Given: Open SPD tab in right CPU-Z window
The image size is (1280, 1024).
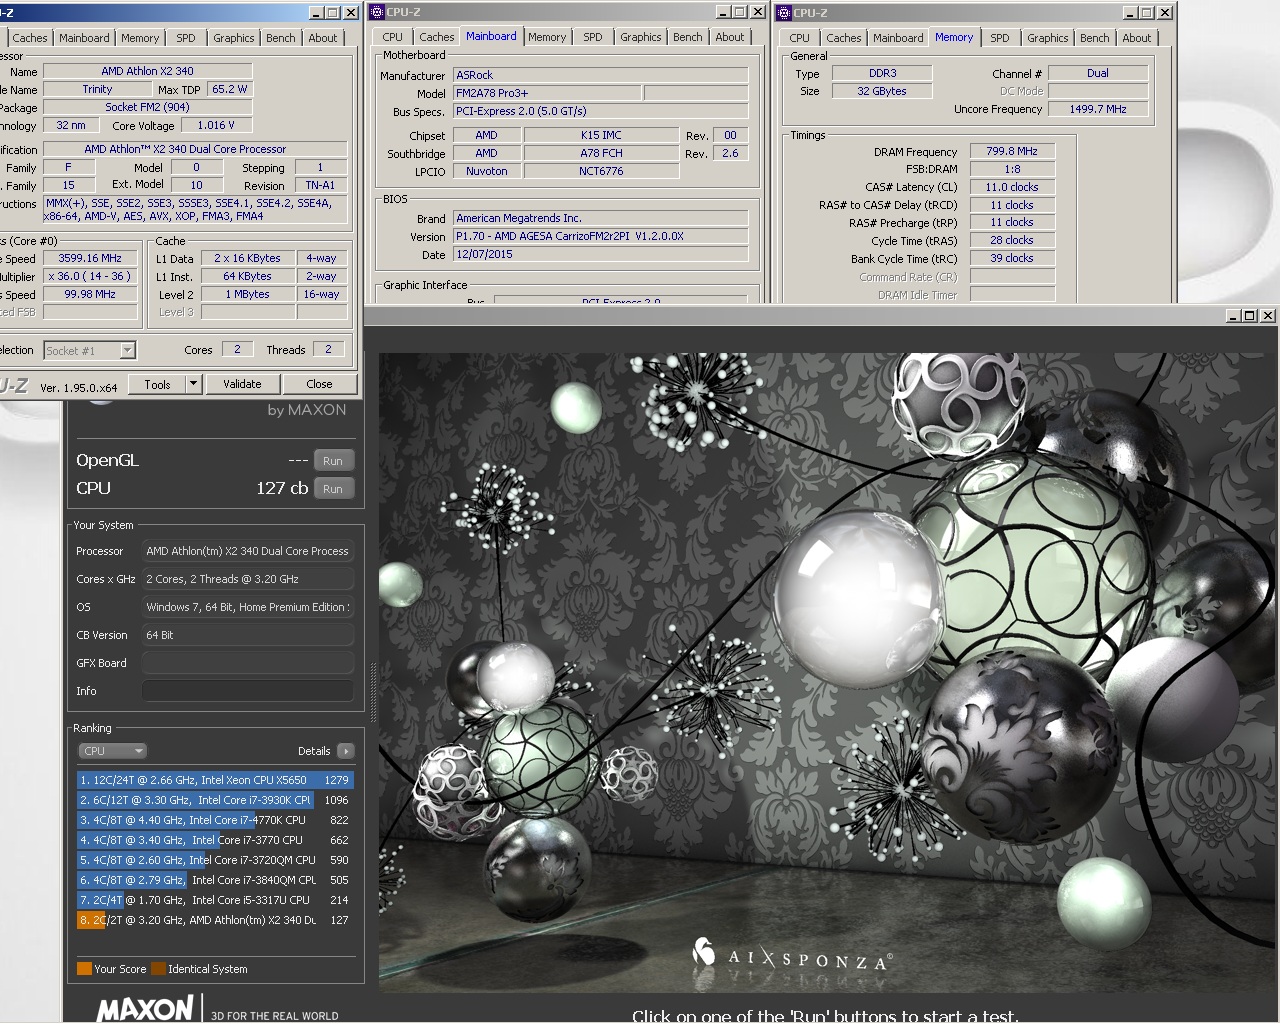Looking at the screenshot, I should tap(1000, 38).
